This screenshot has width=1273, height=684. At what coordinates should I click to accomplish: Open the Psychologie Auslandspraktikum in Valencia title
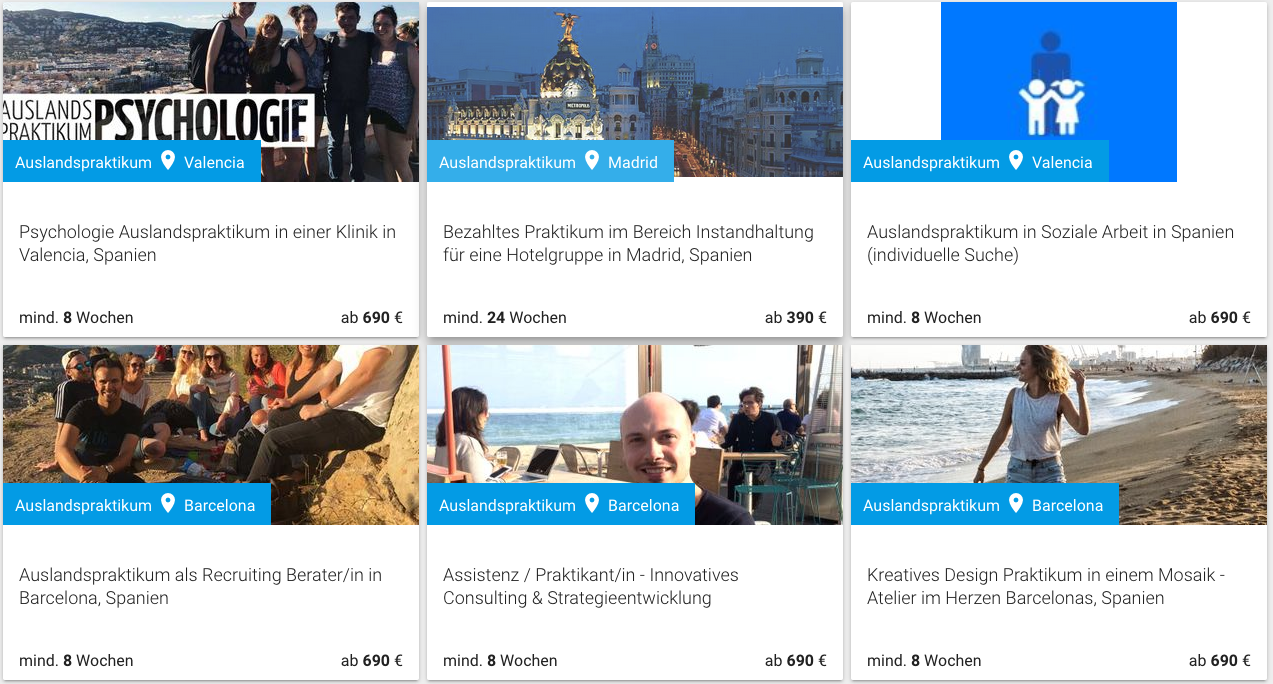[x=207, y=243]
